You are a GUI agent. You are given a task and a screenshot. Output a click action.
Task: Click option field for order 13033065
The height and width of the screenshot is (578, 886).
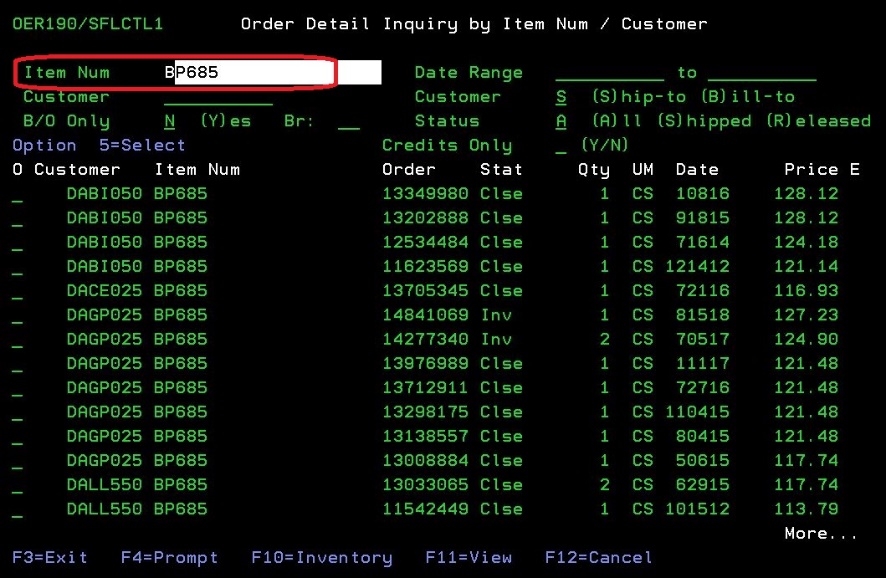(x=17, y=486)
